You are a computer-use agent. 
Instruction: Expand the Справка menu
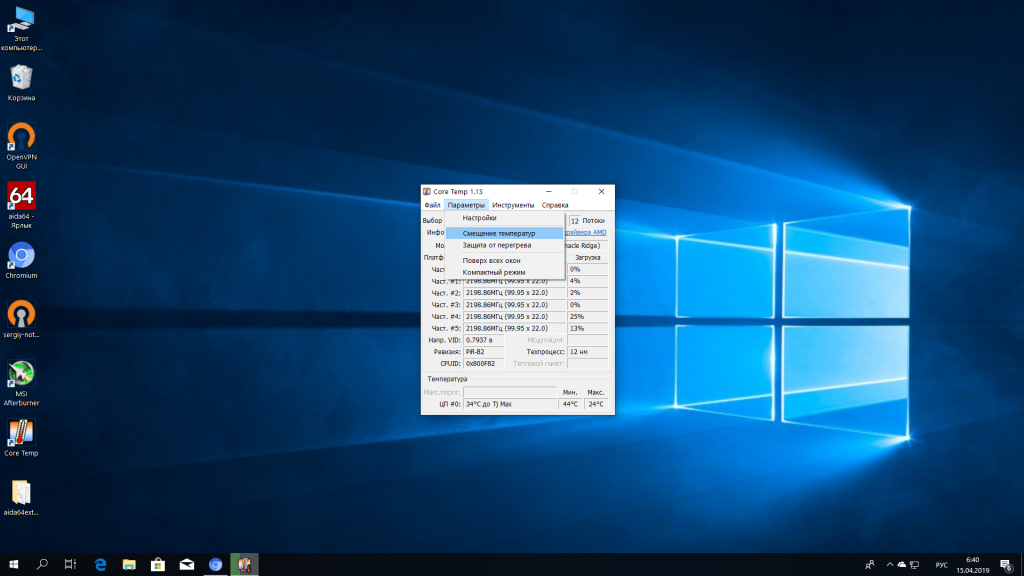coord(554,205)
